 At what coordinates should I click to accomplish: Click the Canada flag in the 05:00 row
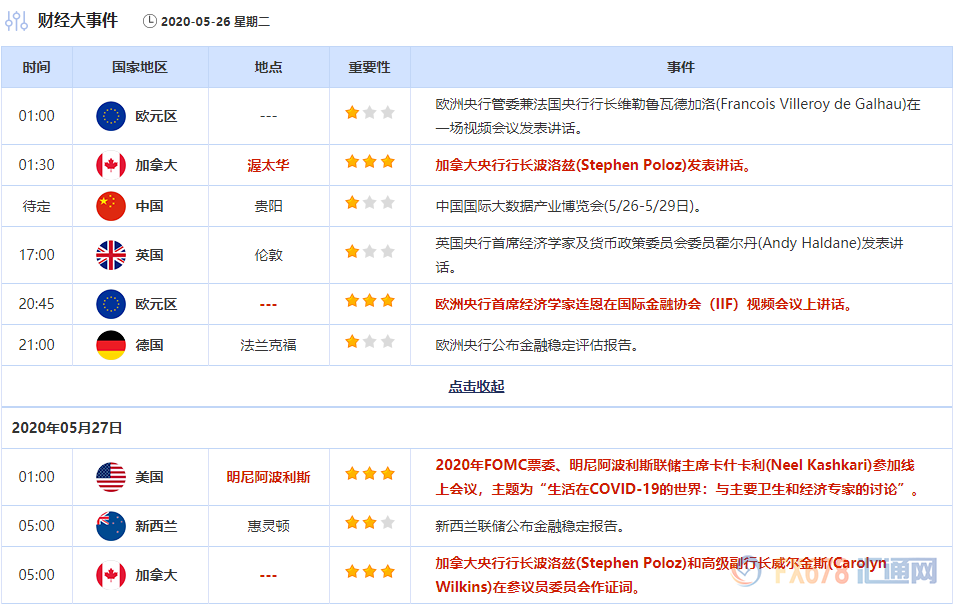click(x=111, y=575)
